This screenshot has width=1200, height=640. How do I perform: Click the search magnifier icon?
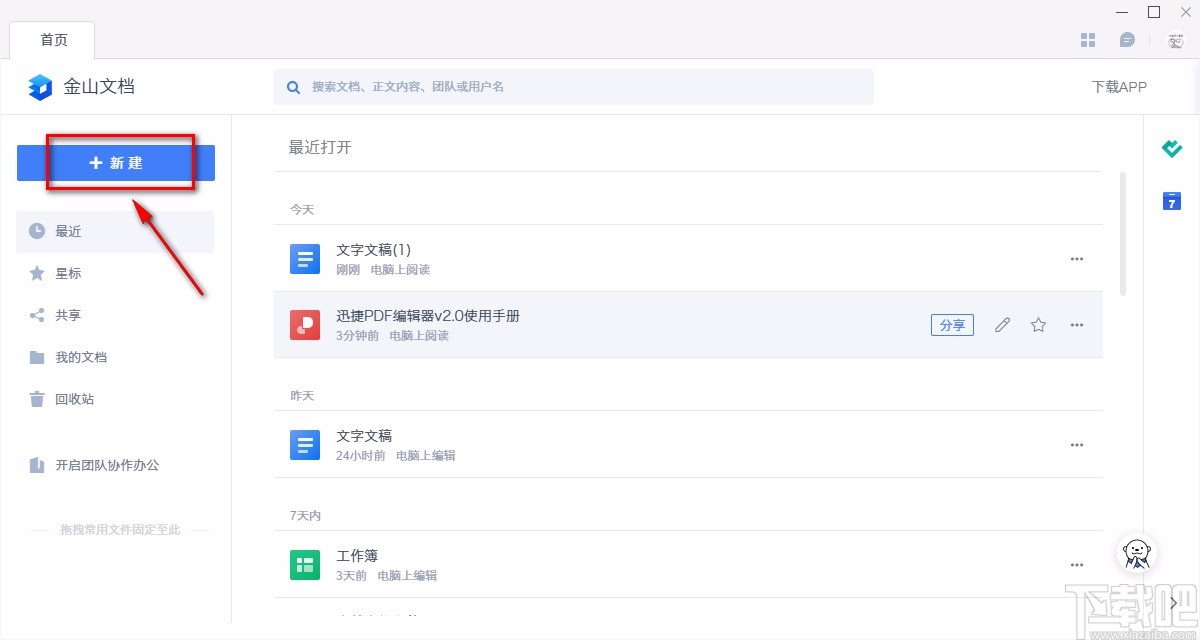293,87
